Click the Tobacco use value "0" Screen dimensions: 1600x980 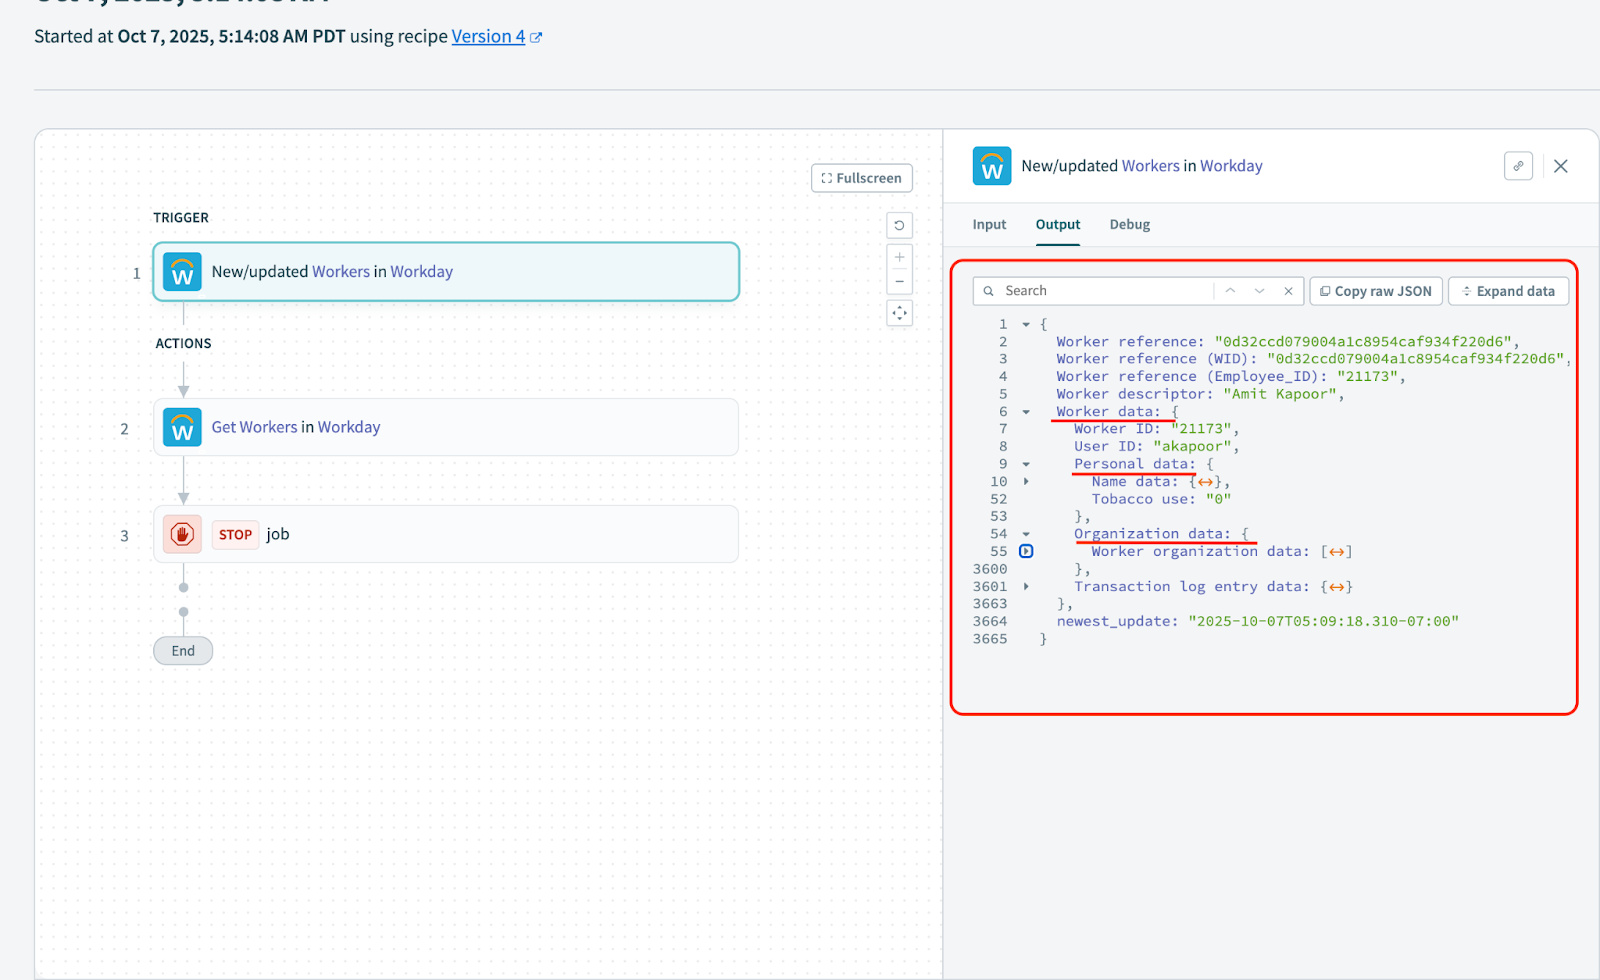click(x=1218, y=499)
